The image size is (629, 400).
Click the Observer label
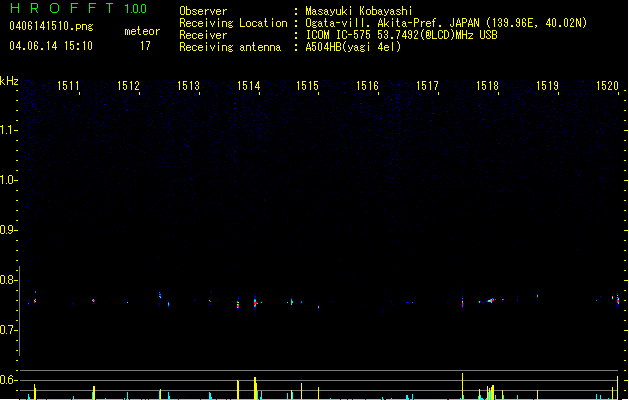(x=203, y=11)
